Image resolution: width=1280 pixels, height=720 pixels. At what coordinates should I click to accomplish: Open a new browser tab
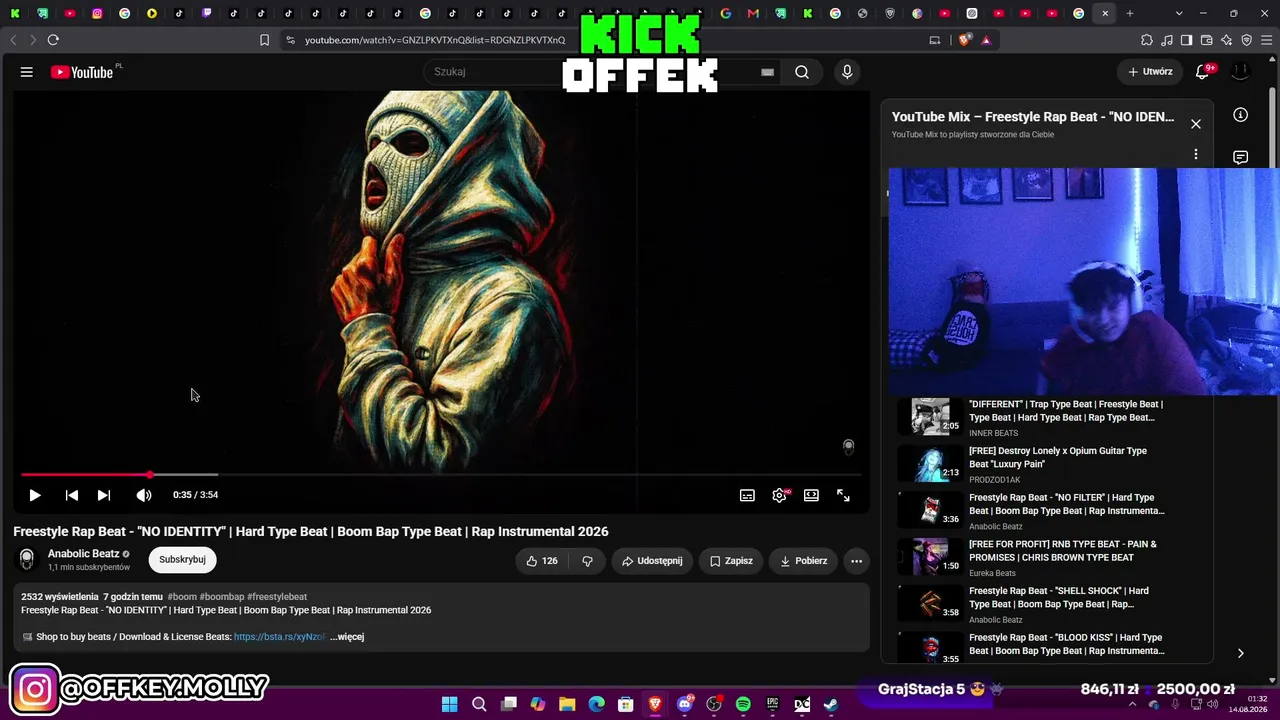coord(1130,13)
